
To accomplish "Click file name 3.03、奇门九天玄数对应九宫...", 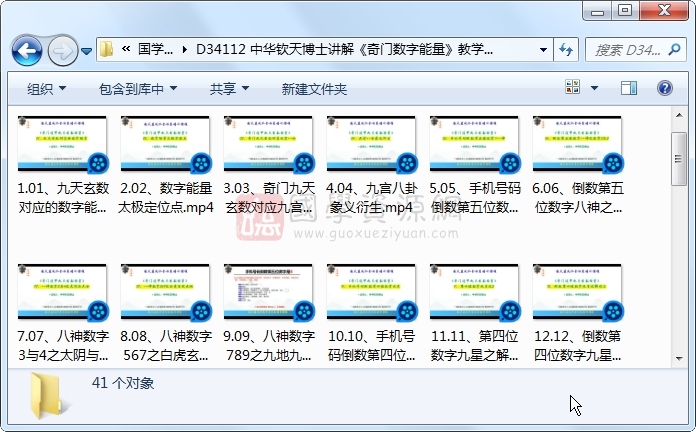I will (x=269, y=198).
